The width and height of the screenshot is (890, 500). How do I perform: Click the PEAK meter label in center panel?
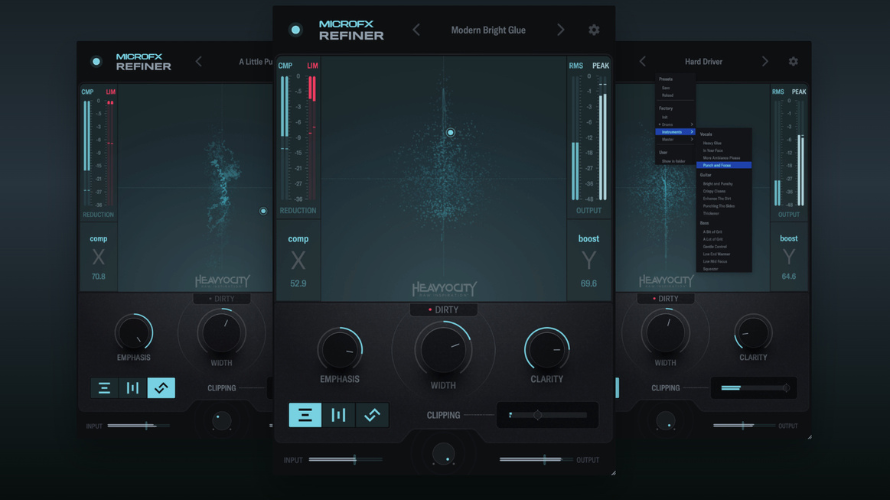point(600,66)
